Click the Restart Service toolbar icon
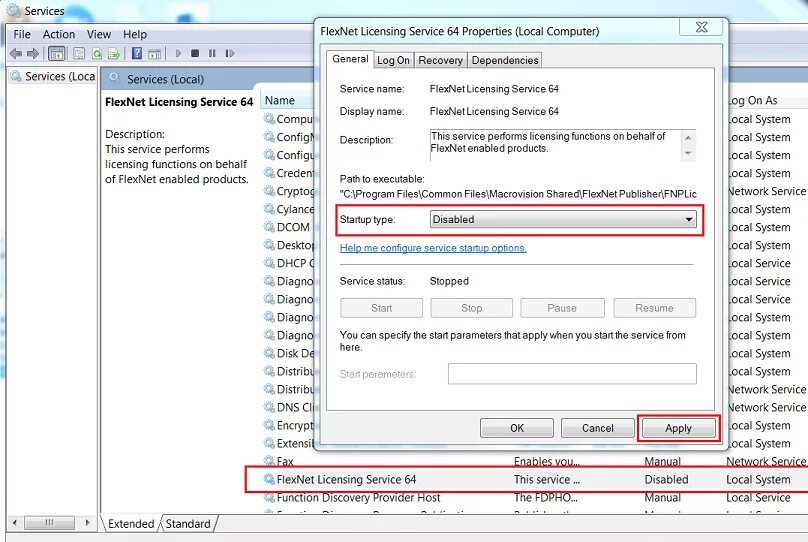 pyautogui.click(x=230, y=53)
